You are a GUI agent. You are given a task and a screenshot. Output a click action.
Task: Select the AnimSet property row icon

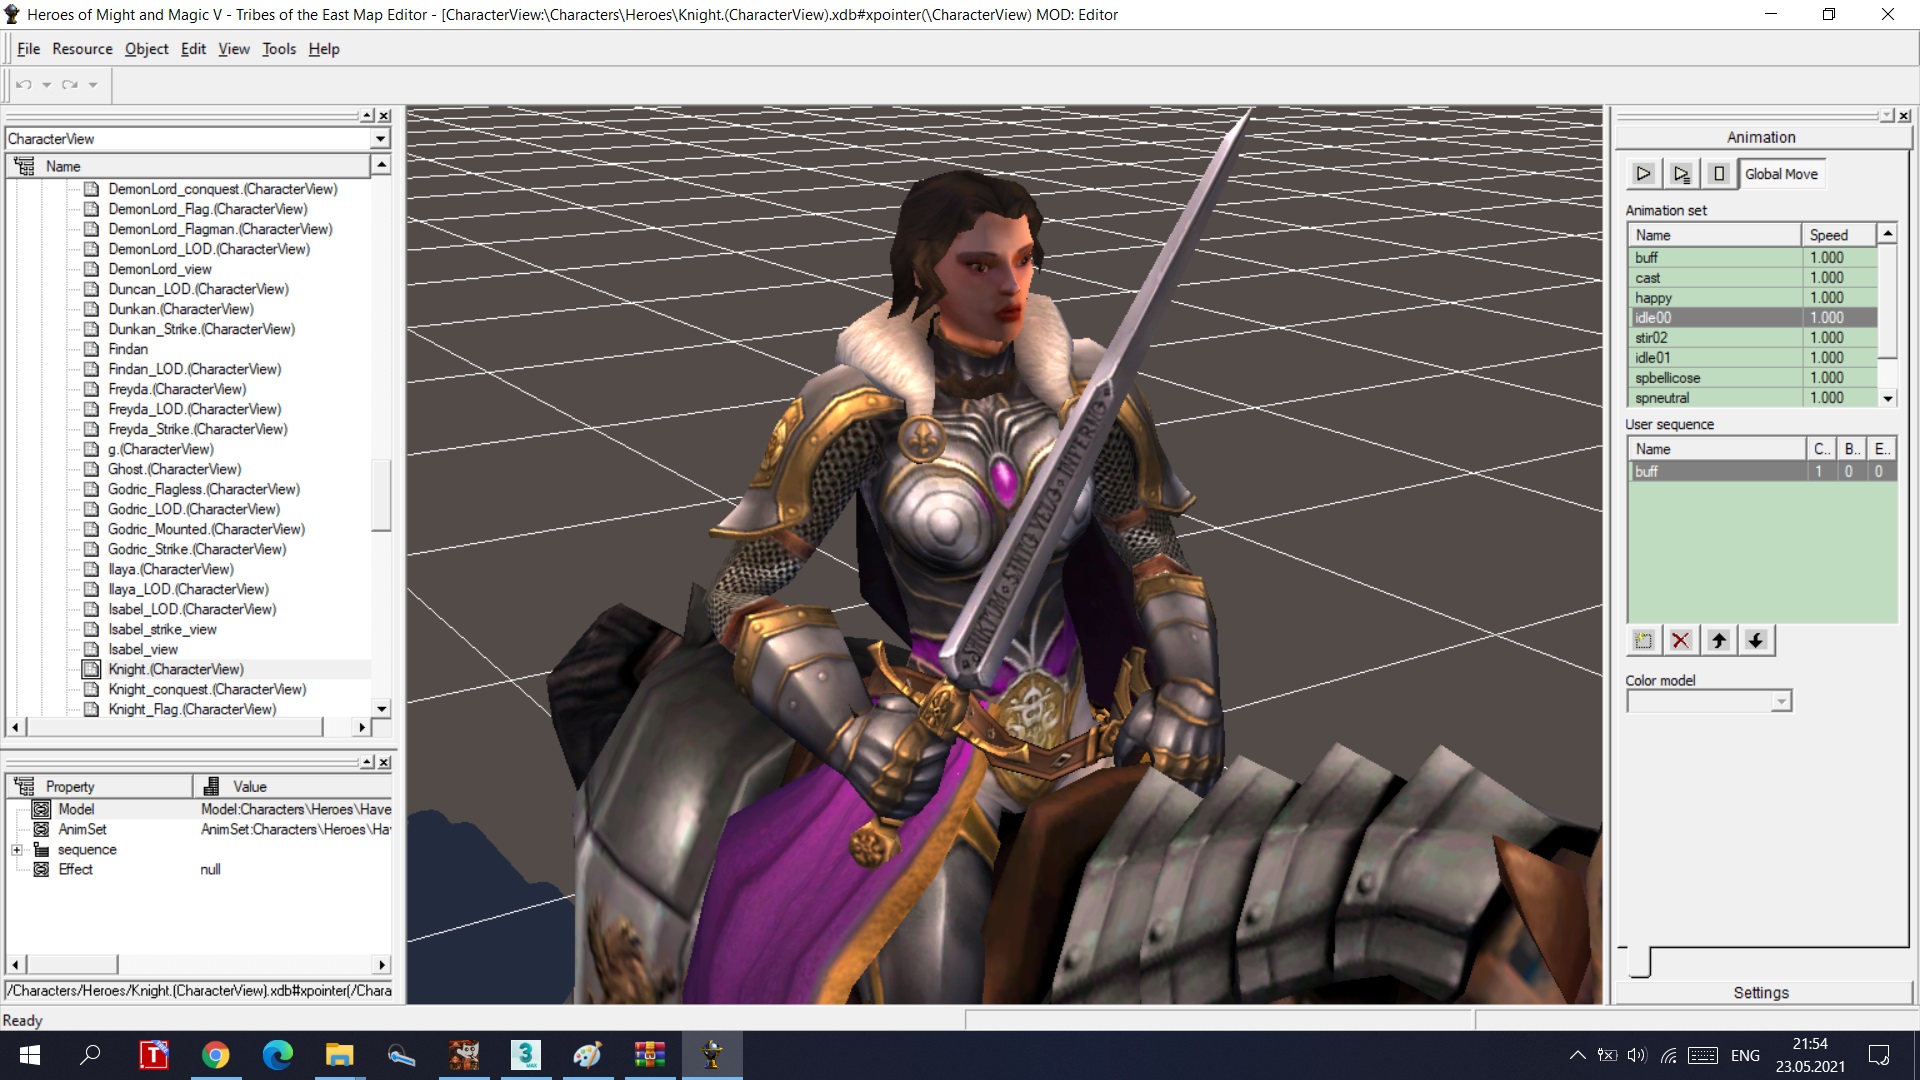(x=41, y=829)
